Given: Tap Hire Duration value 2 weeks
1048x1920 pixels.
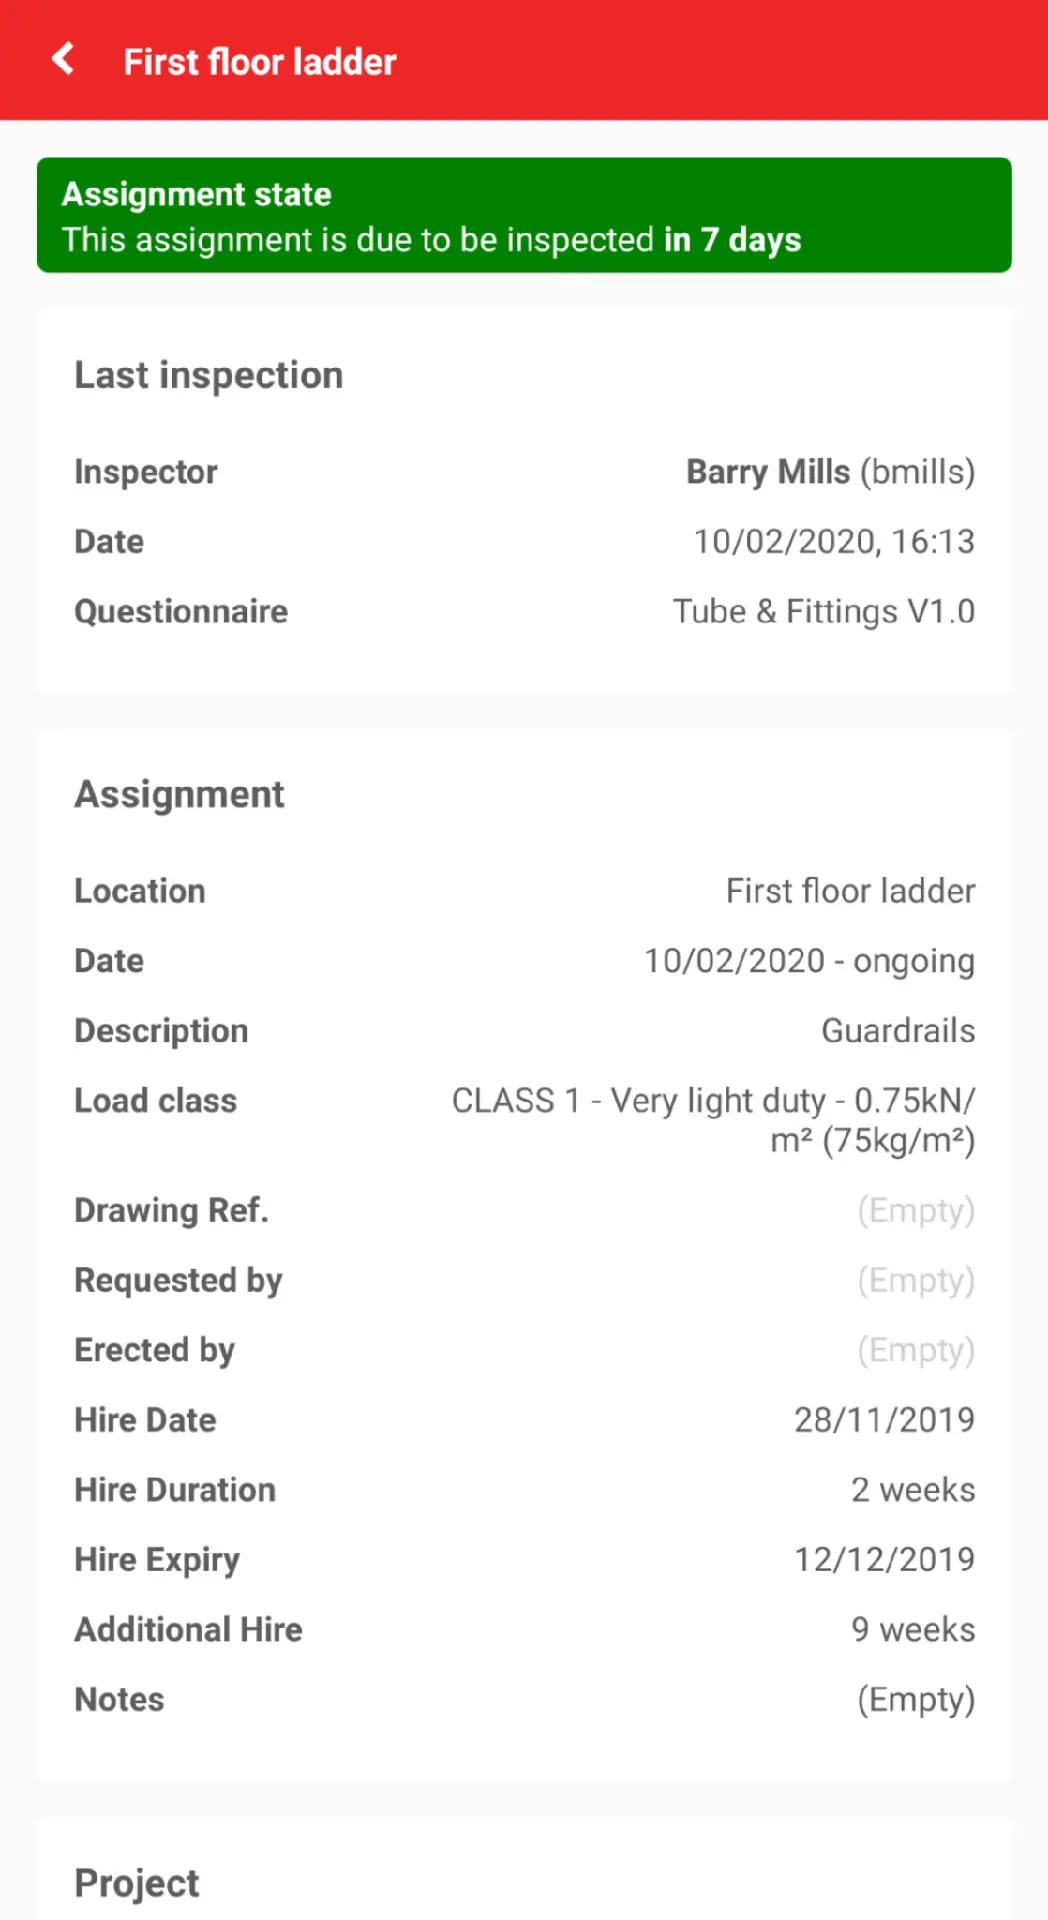Looking at the screenshot, I should 912,1490.
